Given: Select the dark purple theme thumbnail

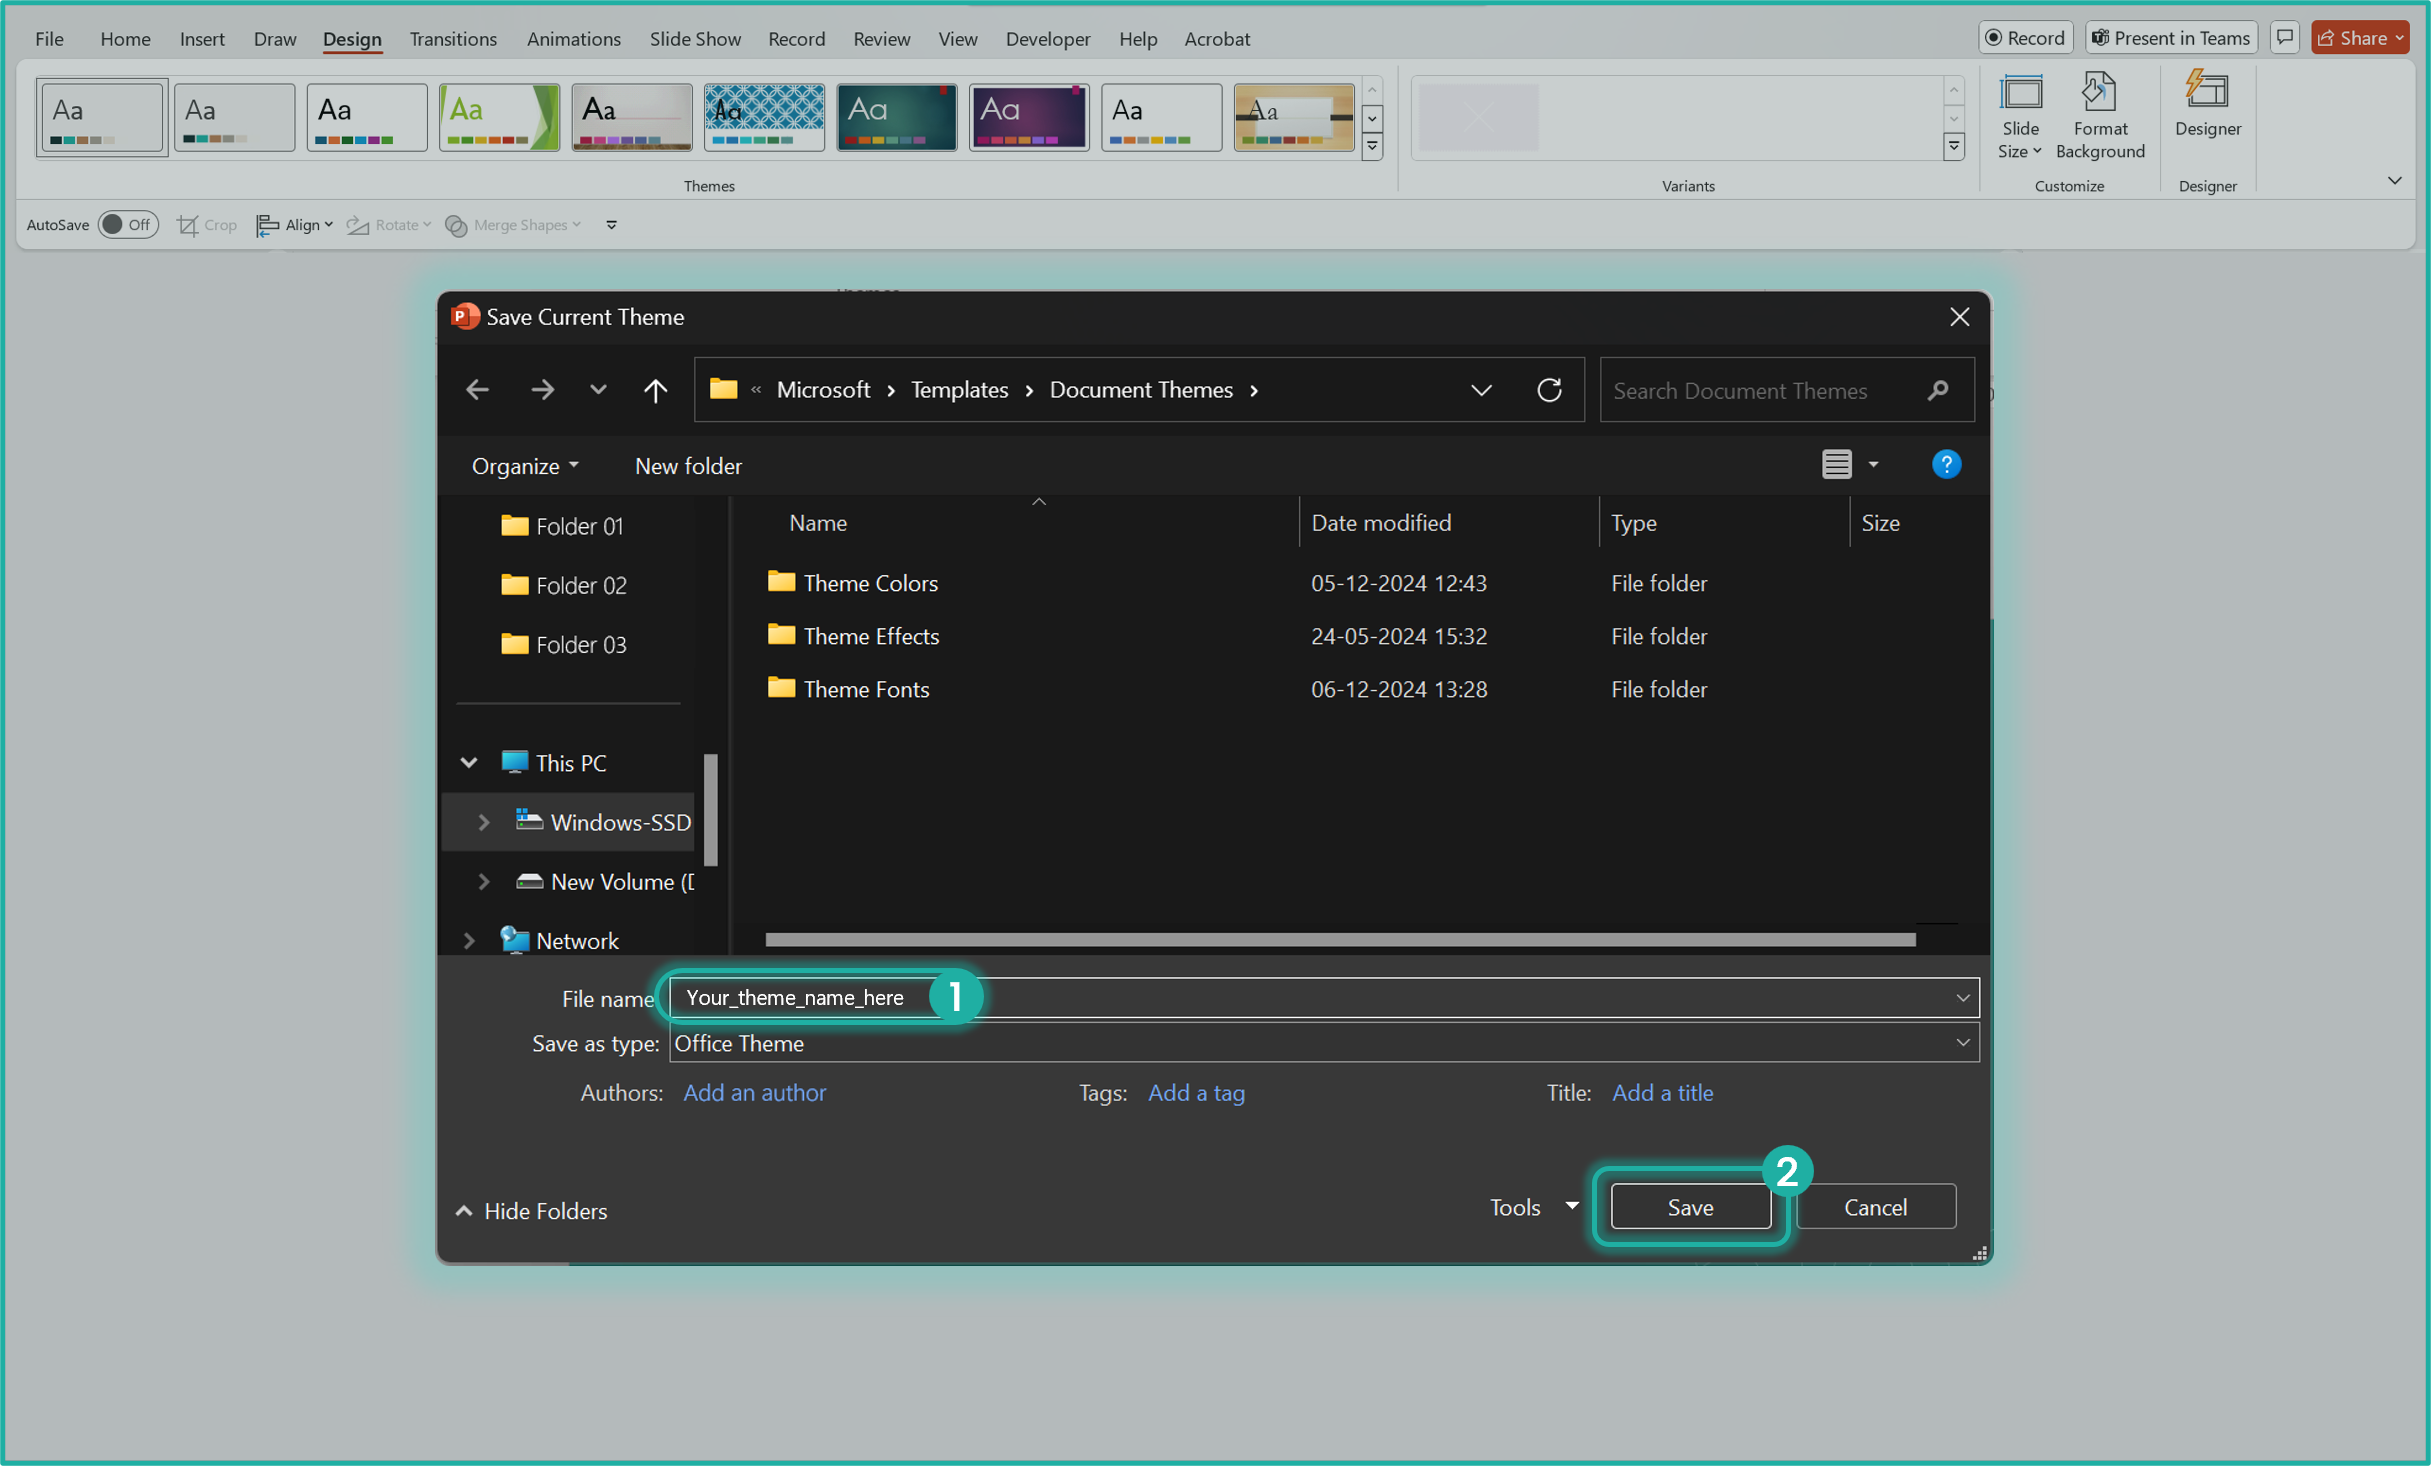Looking at the screenshot, I should [1029, 117].
